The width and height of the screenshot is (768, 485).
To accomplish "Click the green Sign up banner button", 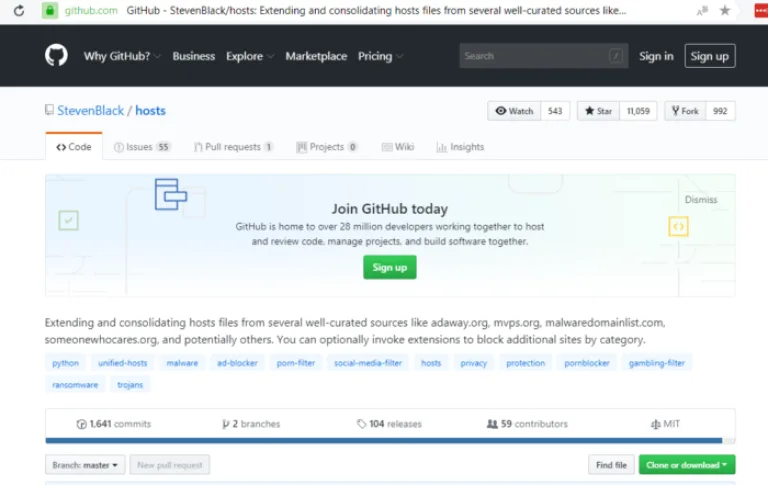I will 390,267.
